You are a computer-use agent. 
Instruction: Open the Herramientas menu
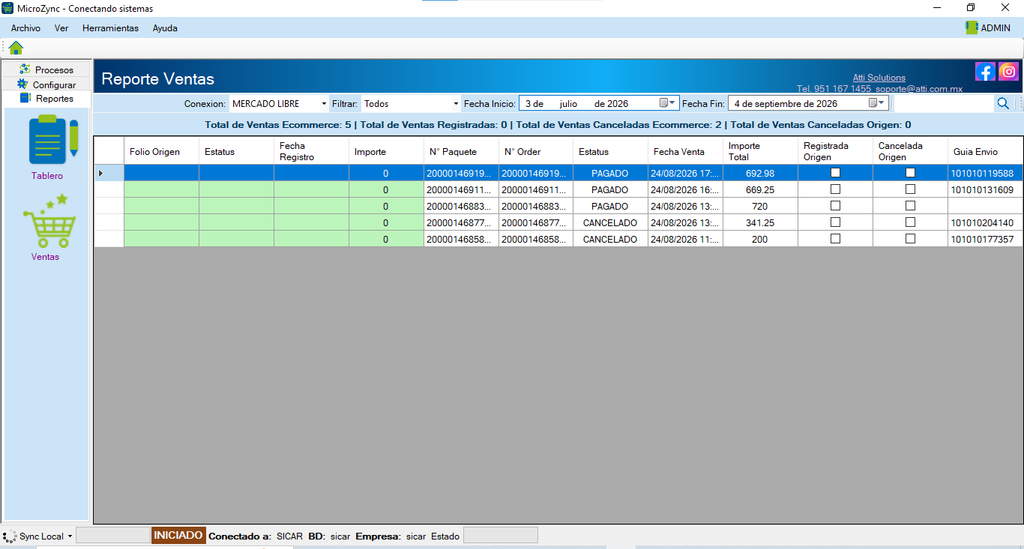pyautogui.click(x=110, y=28)
